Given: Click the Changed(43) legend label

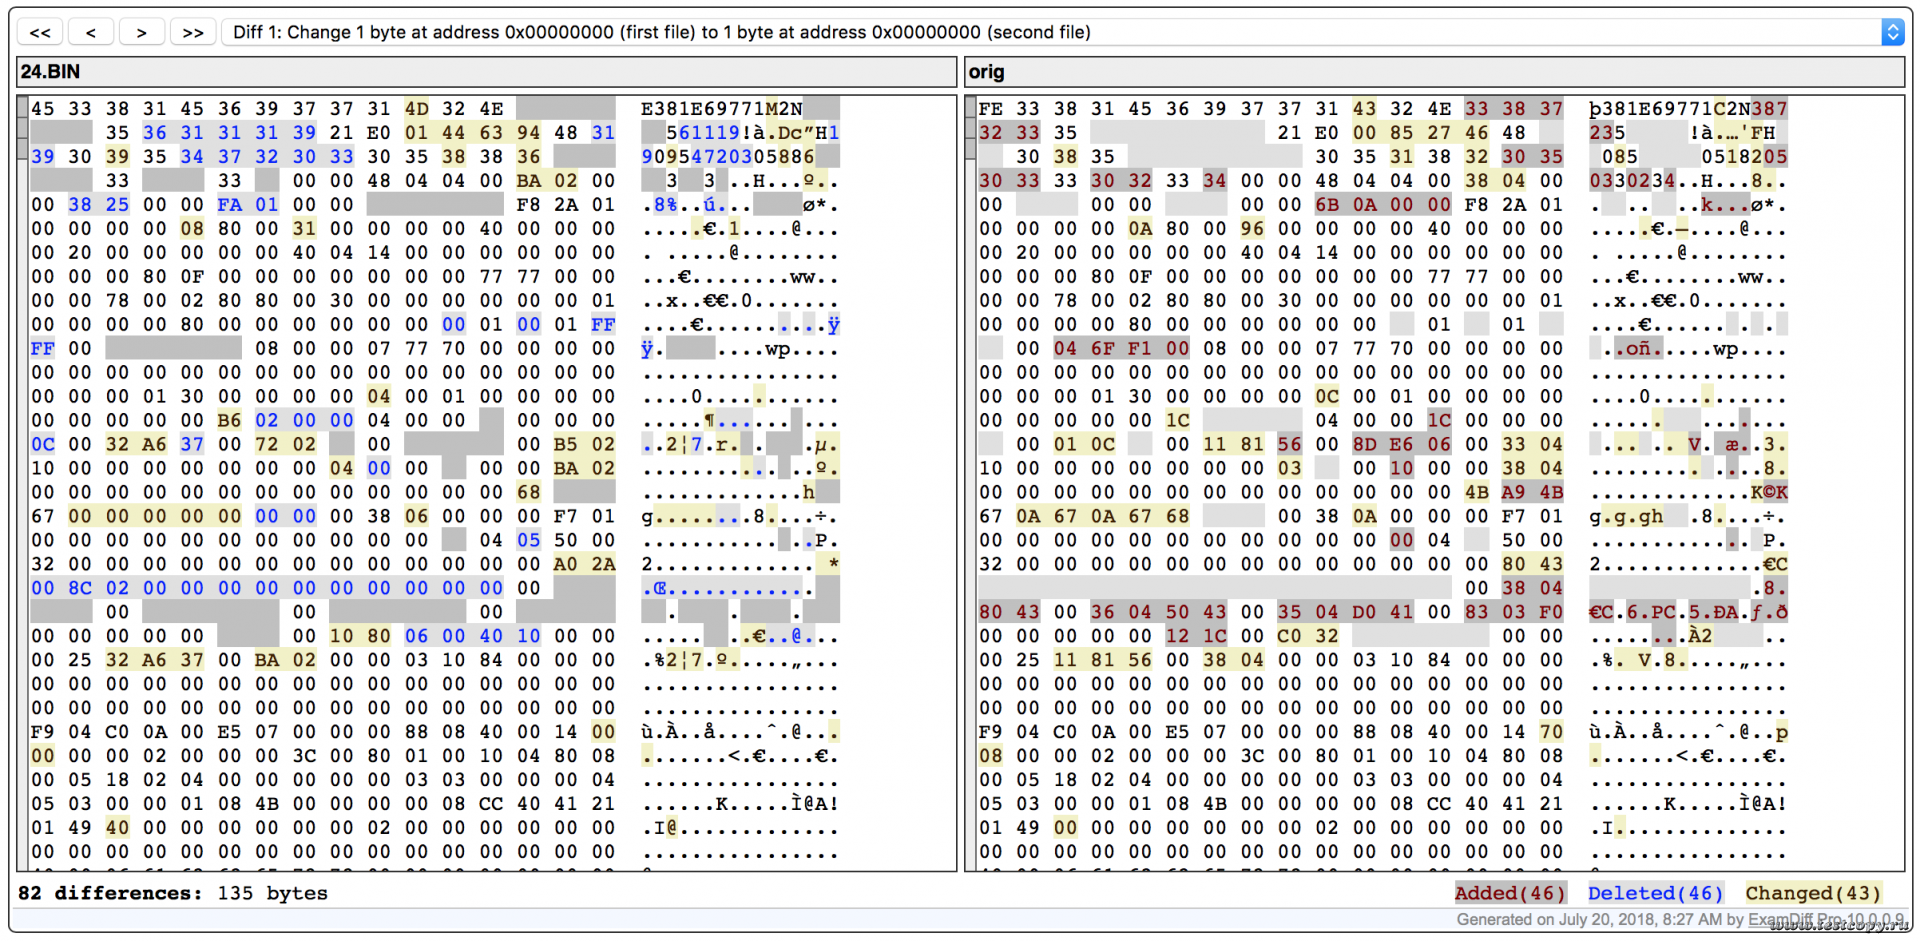Looking at the screenshot, I should [1812, 893].
